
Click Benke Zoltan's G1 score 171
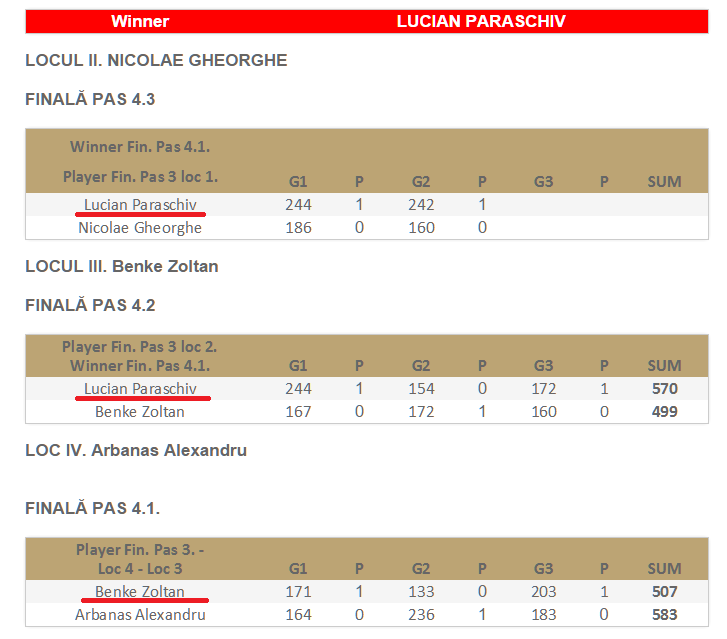298,592
